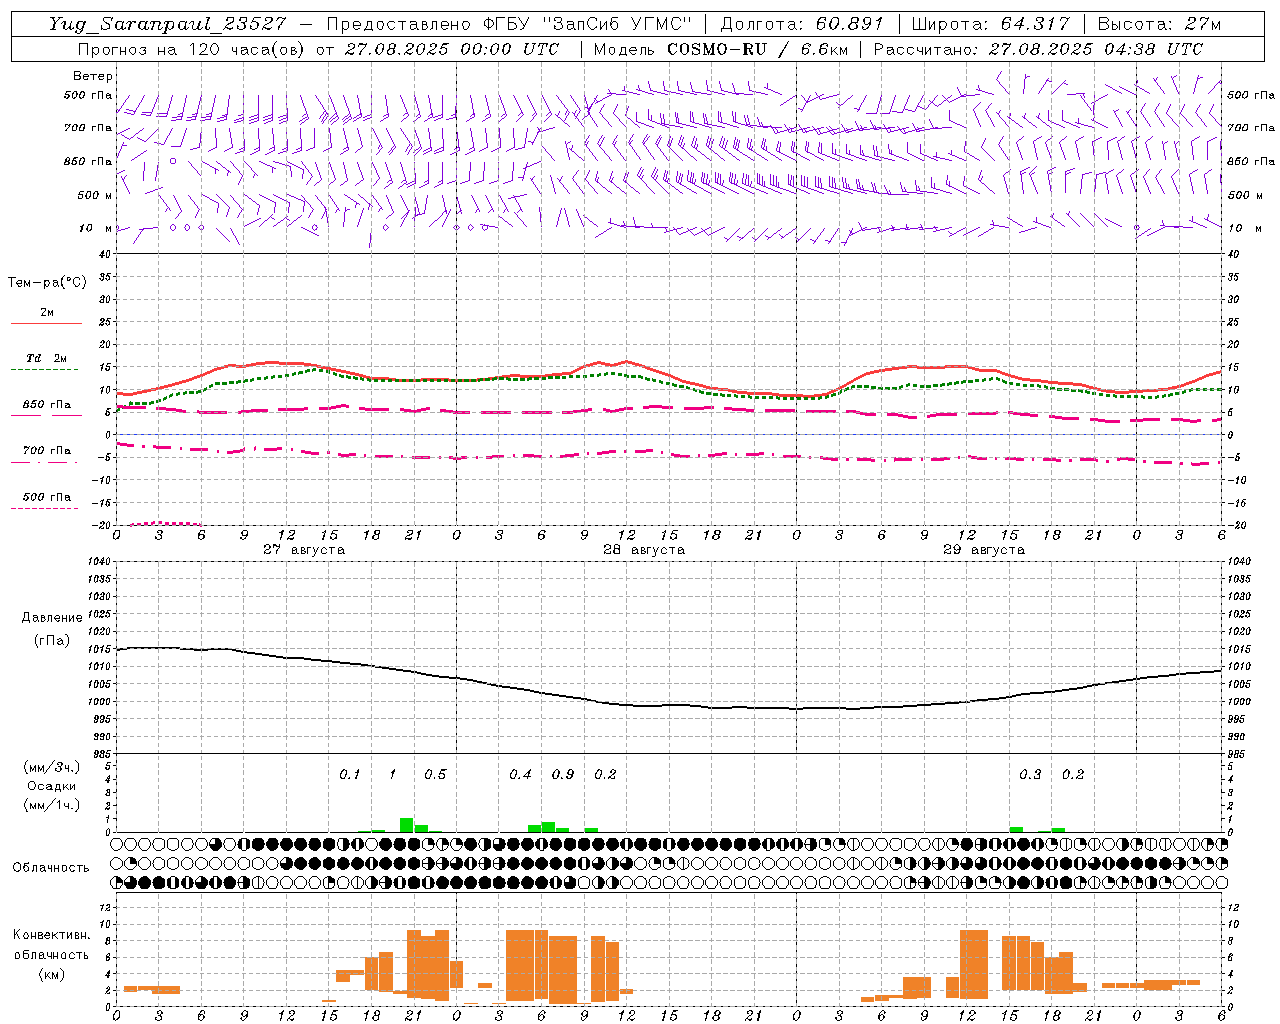Click the Высота: 27м header field
1280x1024 pixels.
(1159, 24)
